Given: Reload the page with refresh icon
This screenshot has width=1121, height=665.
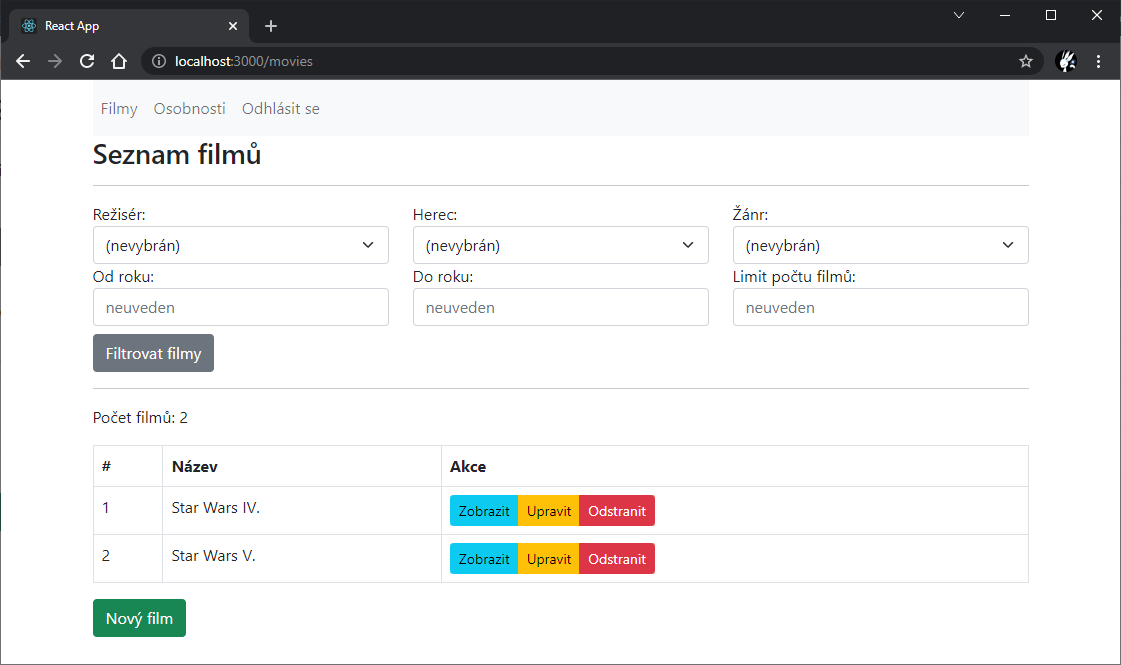Looking at the screenshot, I should 87,61.
